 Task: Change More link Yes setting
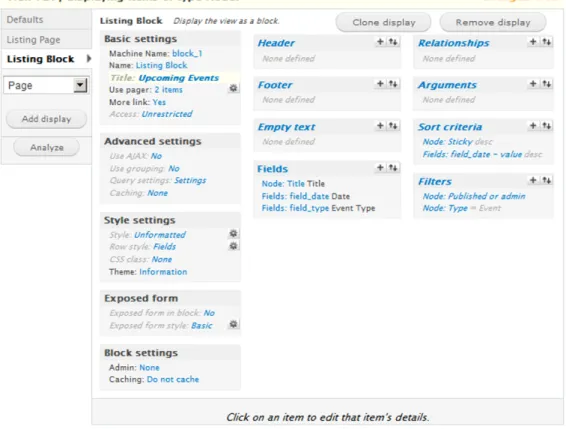point(159,102)
